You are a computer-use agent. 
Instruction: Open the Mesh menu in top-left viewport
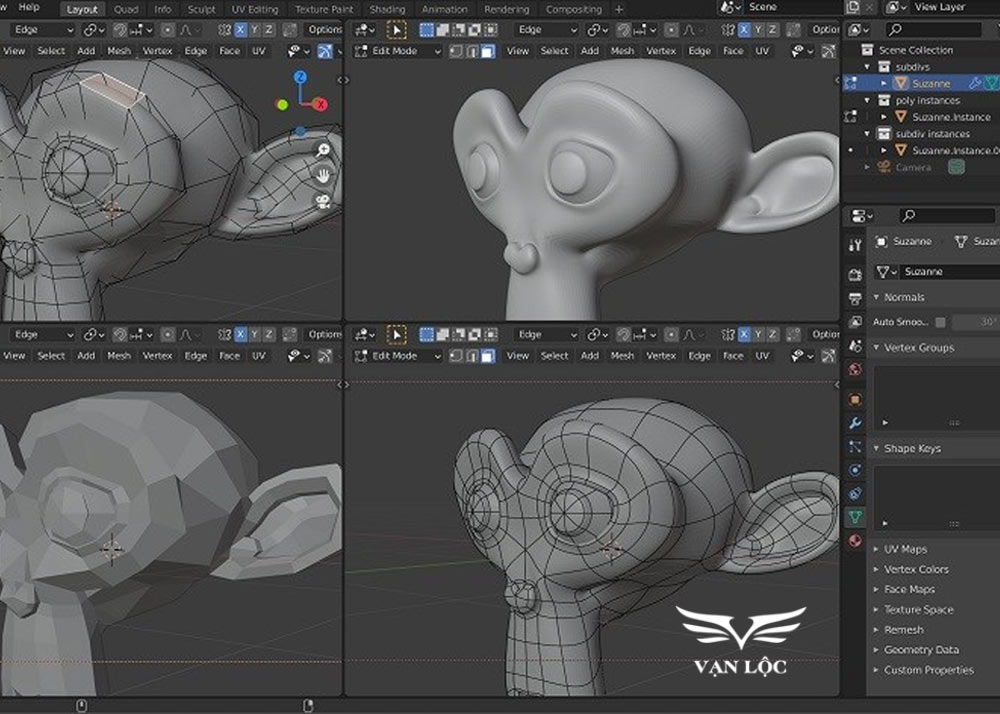[119, 51]
